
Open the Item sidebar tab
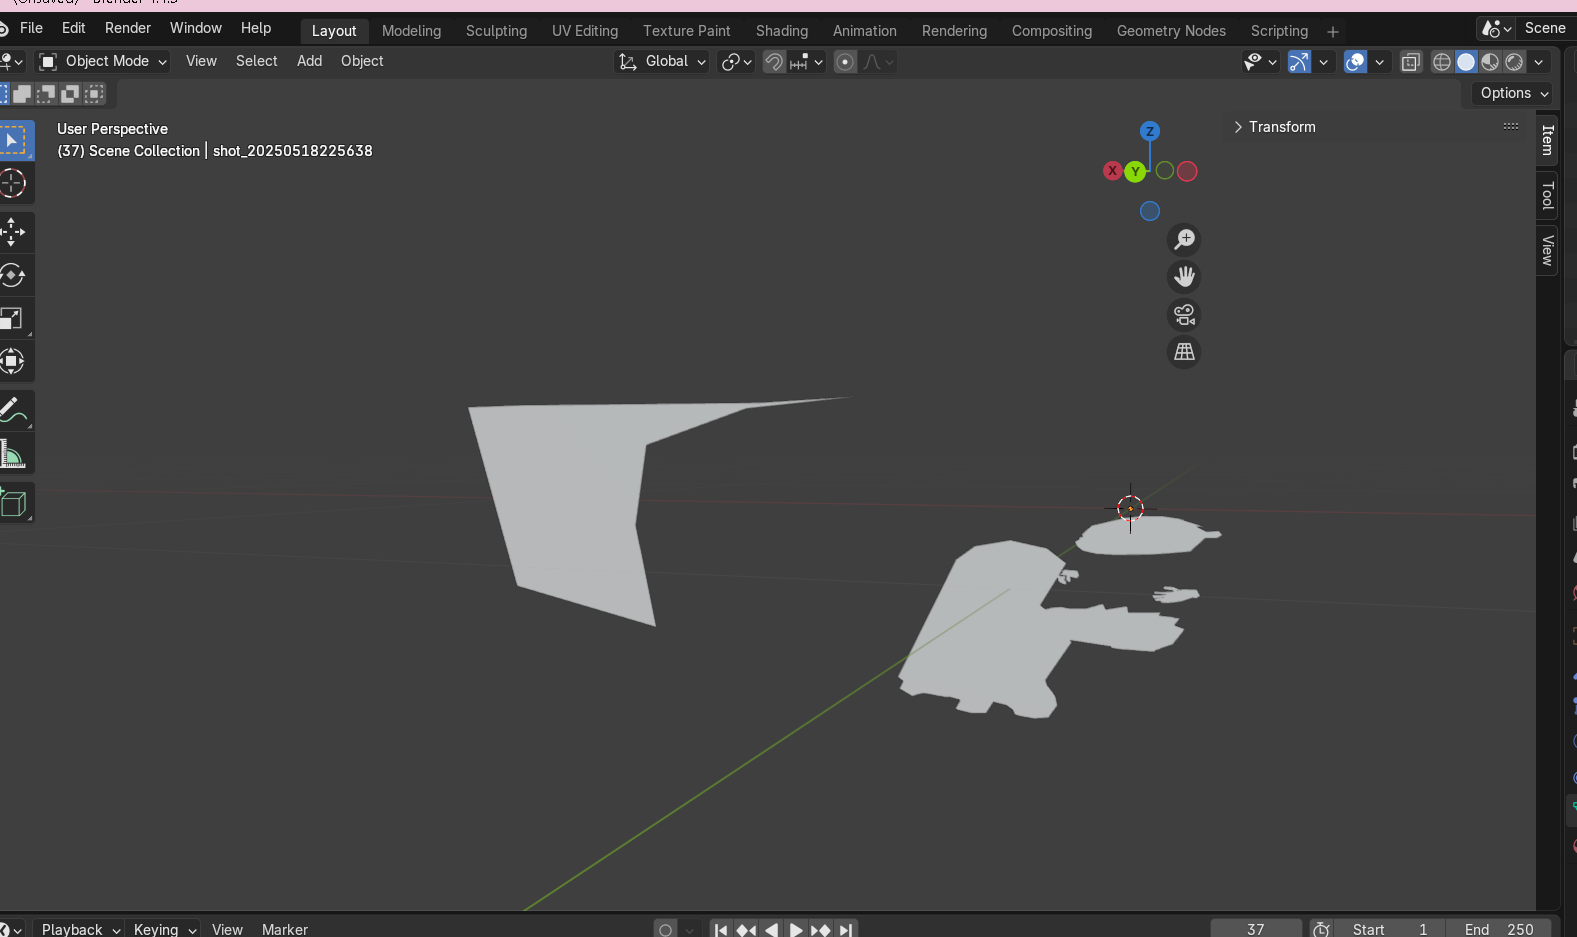[1547, 140]
